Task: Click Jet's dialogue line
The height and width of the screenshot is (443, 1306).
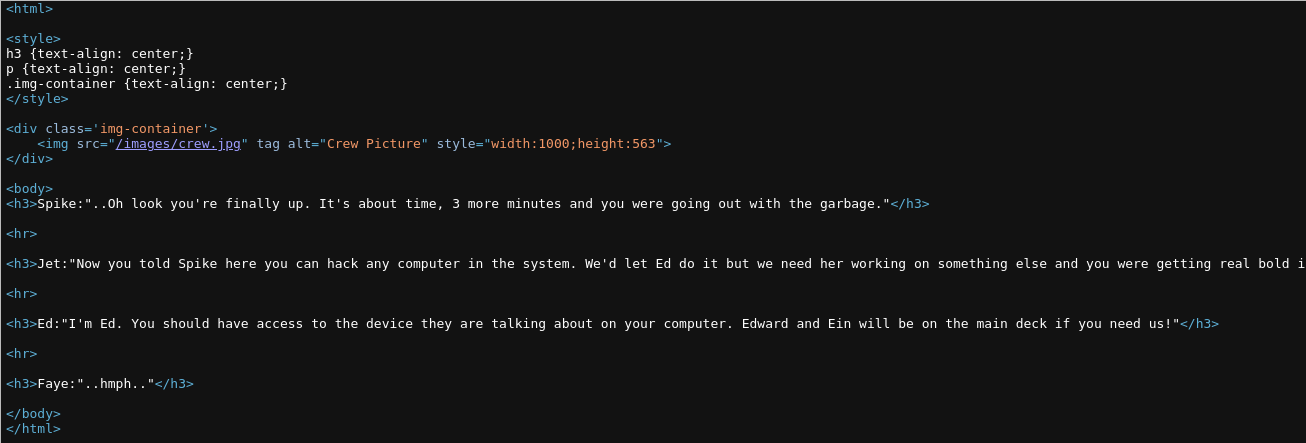Action: [655, 264]
